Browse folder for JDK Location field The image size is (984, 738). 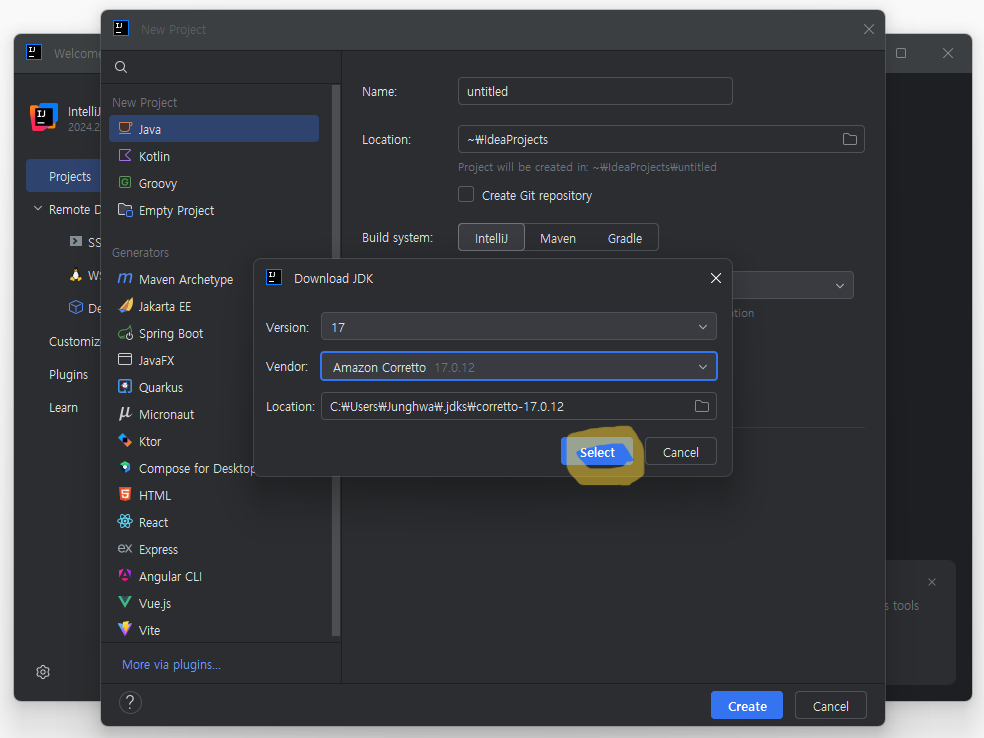click(x=702, y=406)
